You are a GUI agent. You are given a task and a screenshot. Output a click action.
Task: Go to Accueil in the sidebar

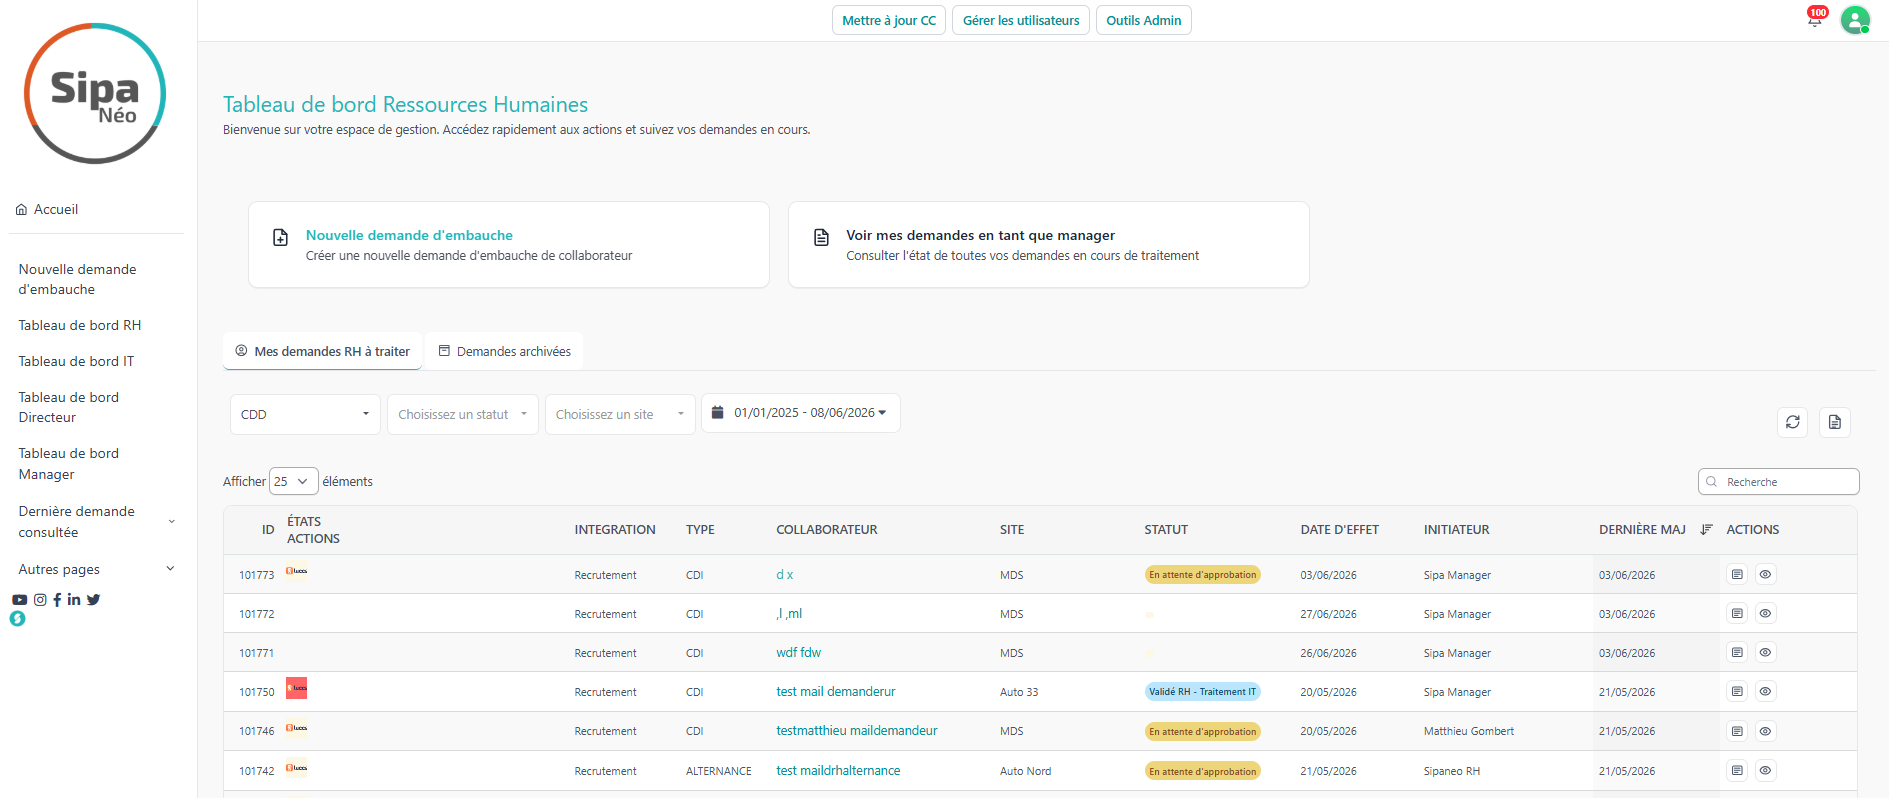46,209
